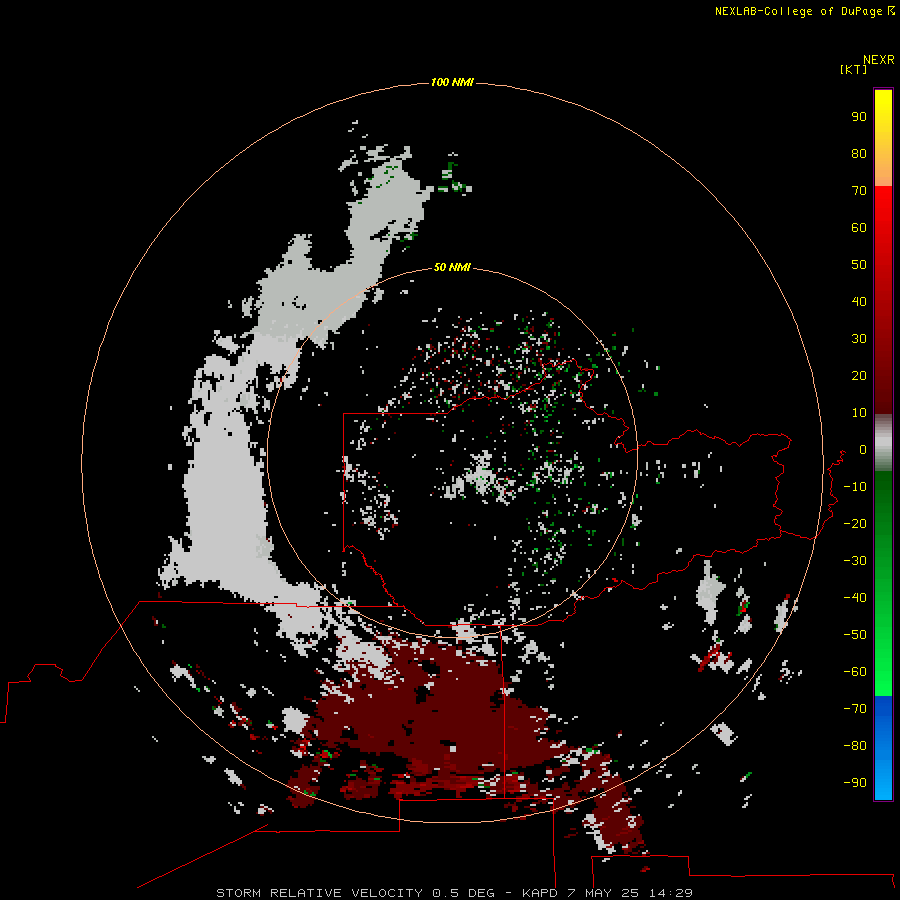Image resolution: width=900 pixels, height=900 pixels.
Task: Click the -50 value on velocity scale
Action: (855, 635)
